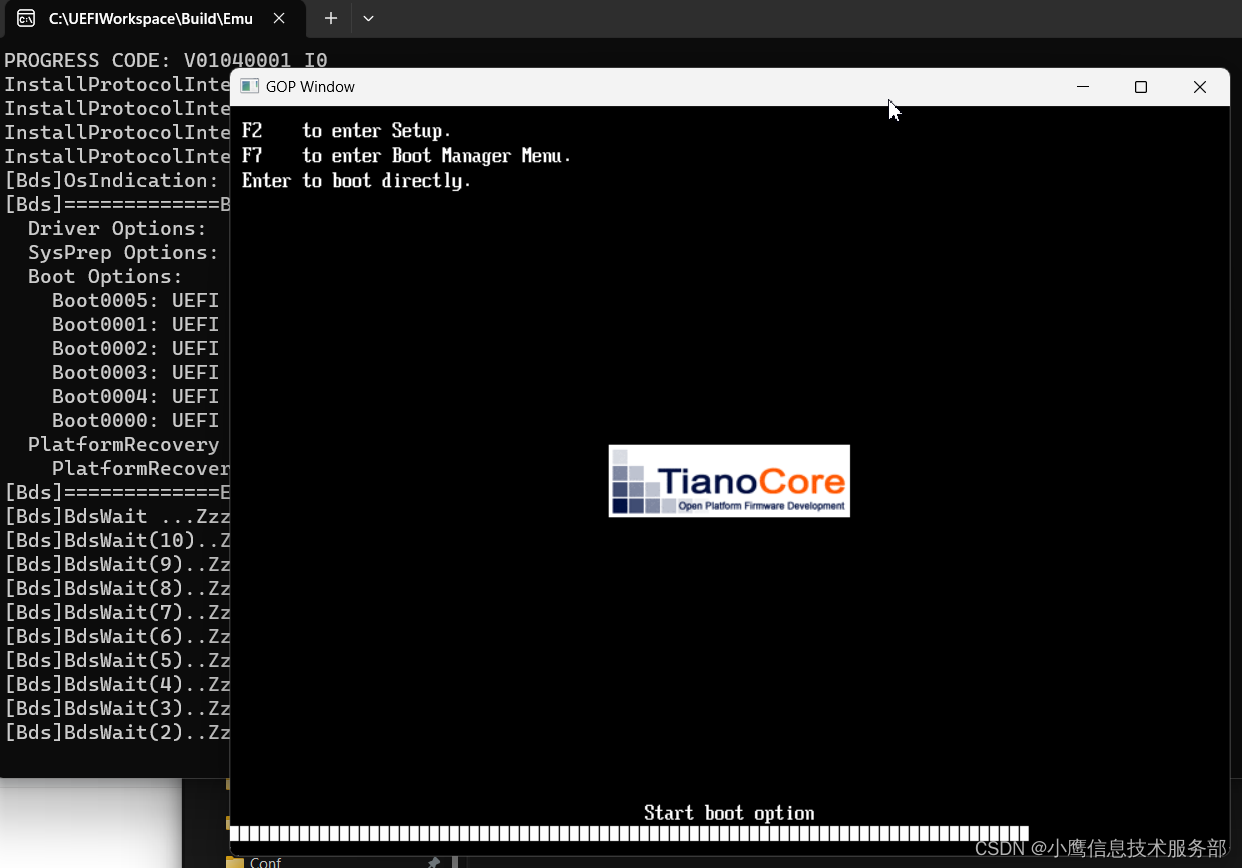Screen dimensions: 1242x868
Task: Click 'PROGRESS CODE: V01040001 I0' in terminal
Action: point(166,60)
